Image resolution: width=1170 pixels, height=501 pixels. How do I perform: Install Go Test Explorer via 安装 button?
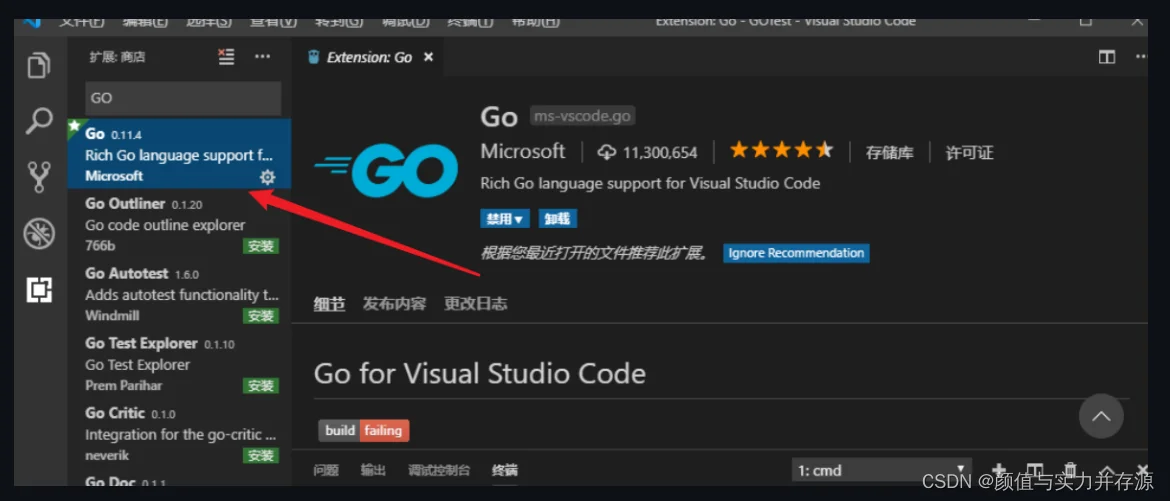pyautogui.click(x=261, y=386)
